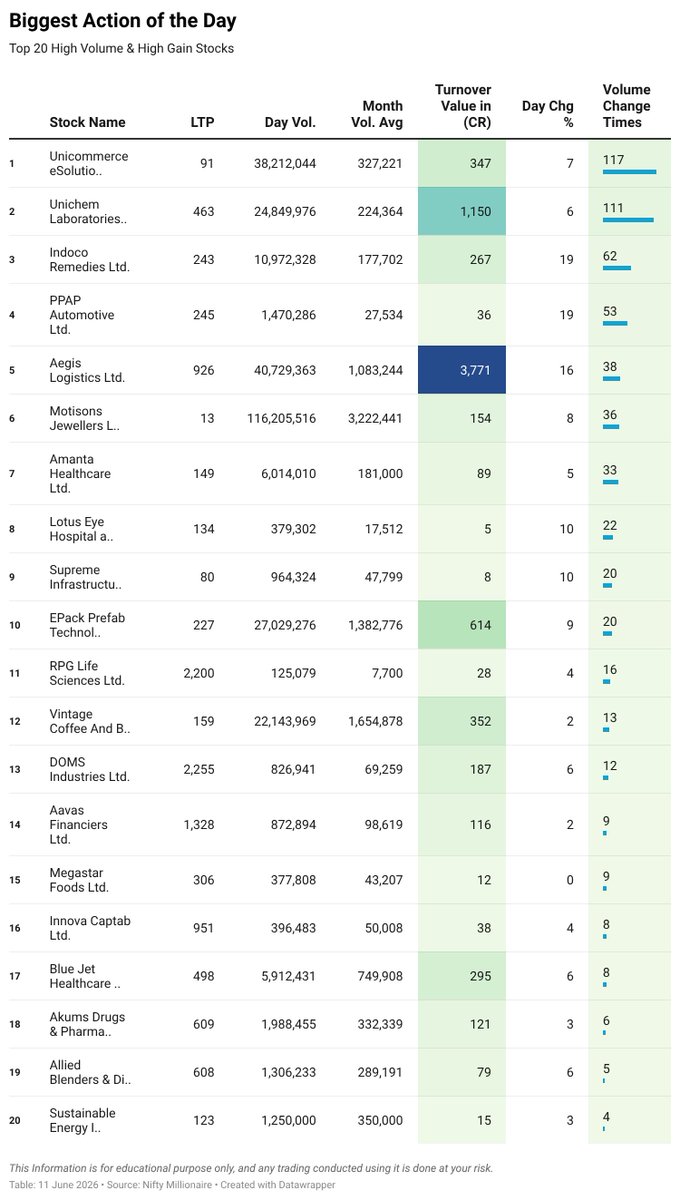Click the volume bar under 53
Screen dimensions: 680x1200
615,324
